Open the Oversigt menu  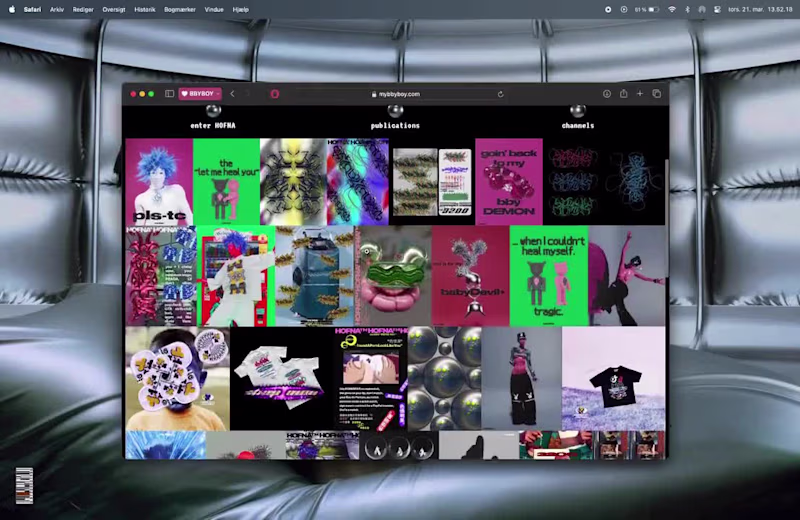(x=114, y=9)
